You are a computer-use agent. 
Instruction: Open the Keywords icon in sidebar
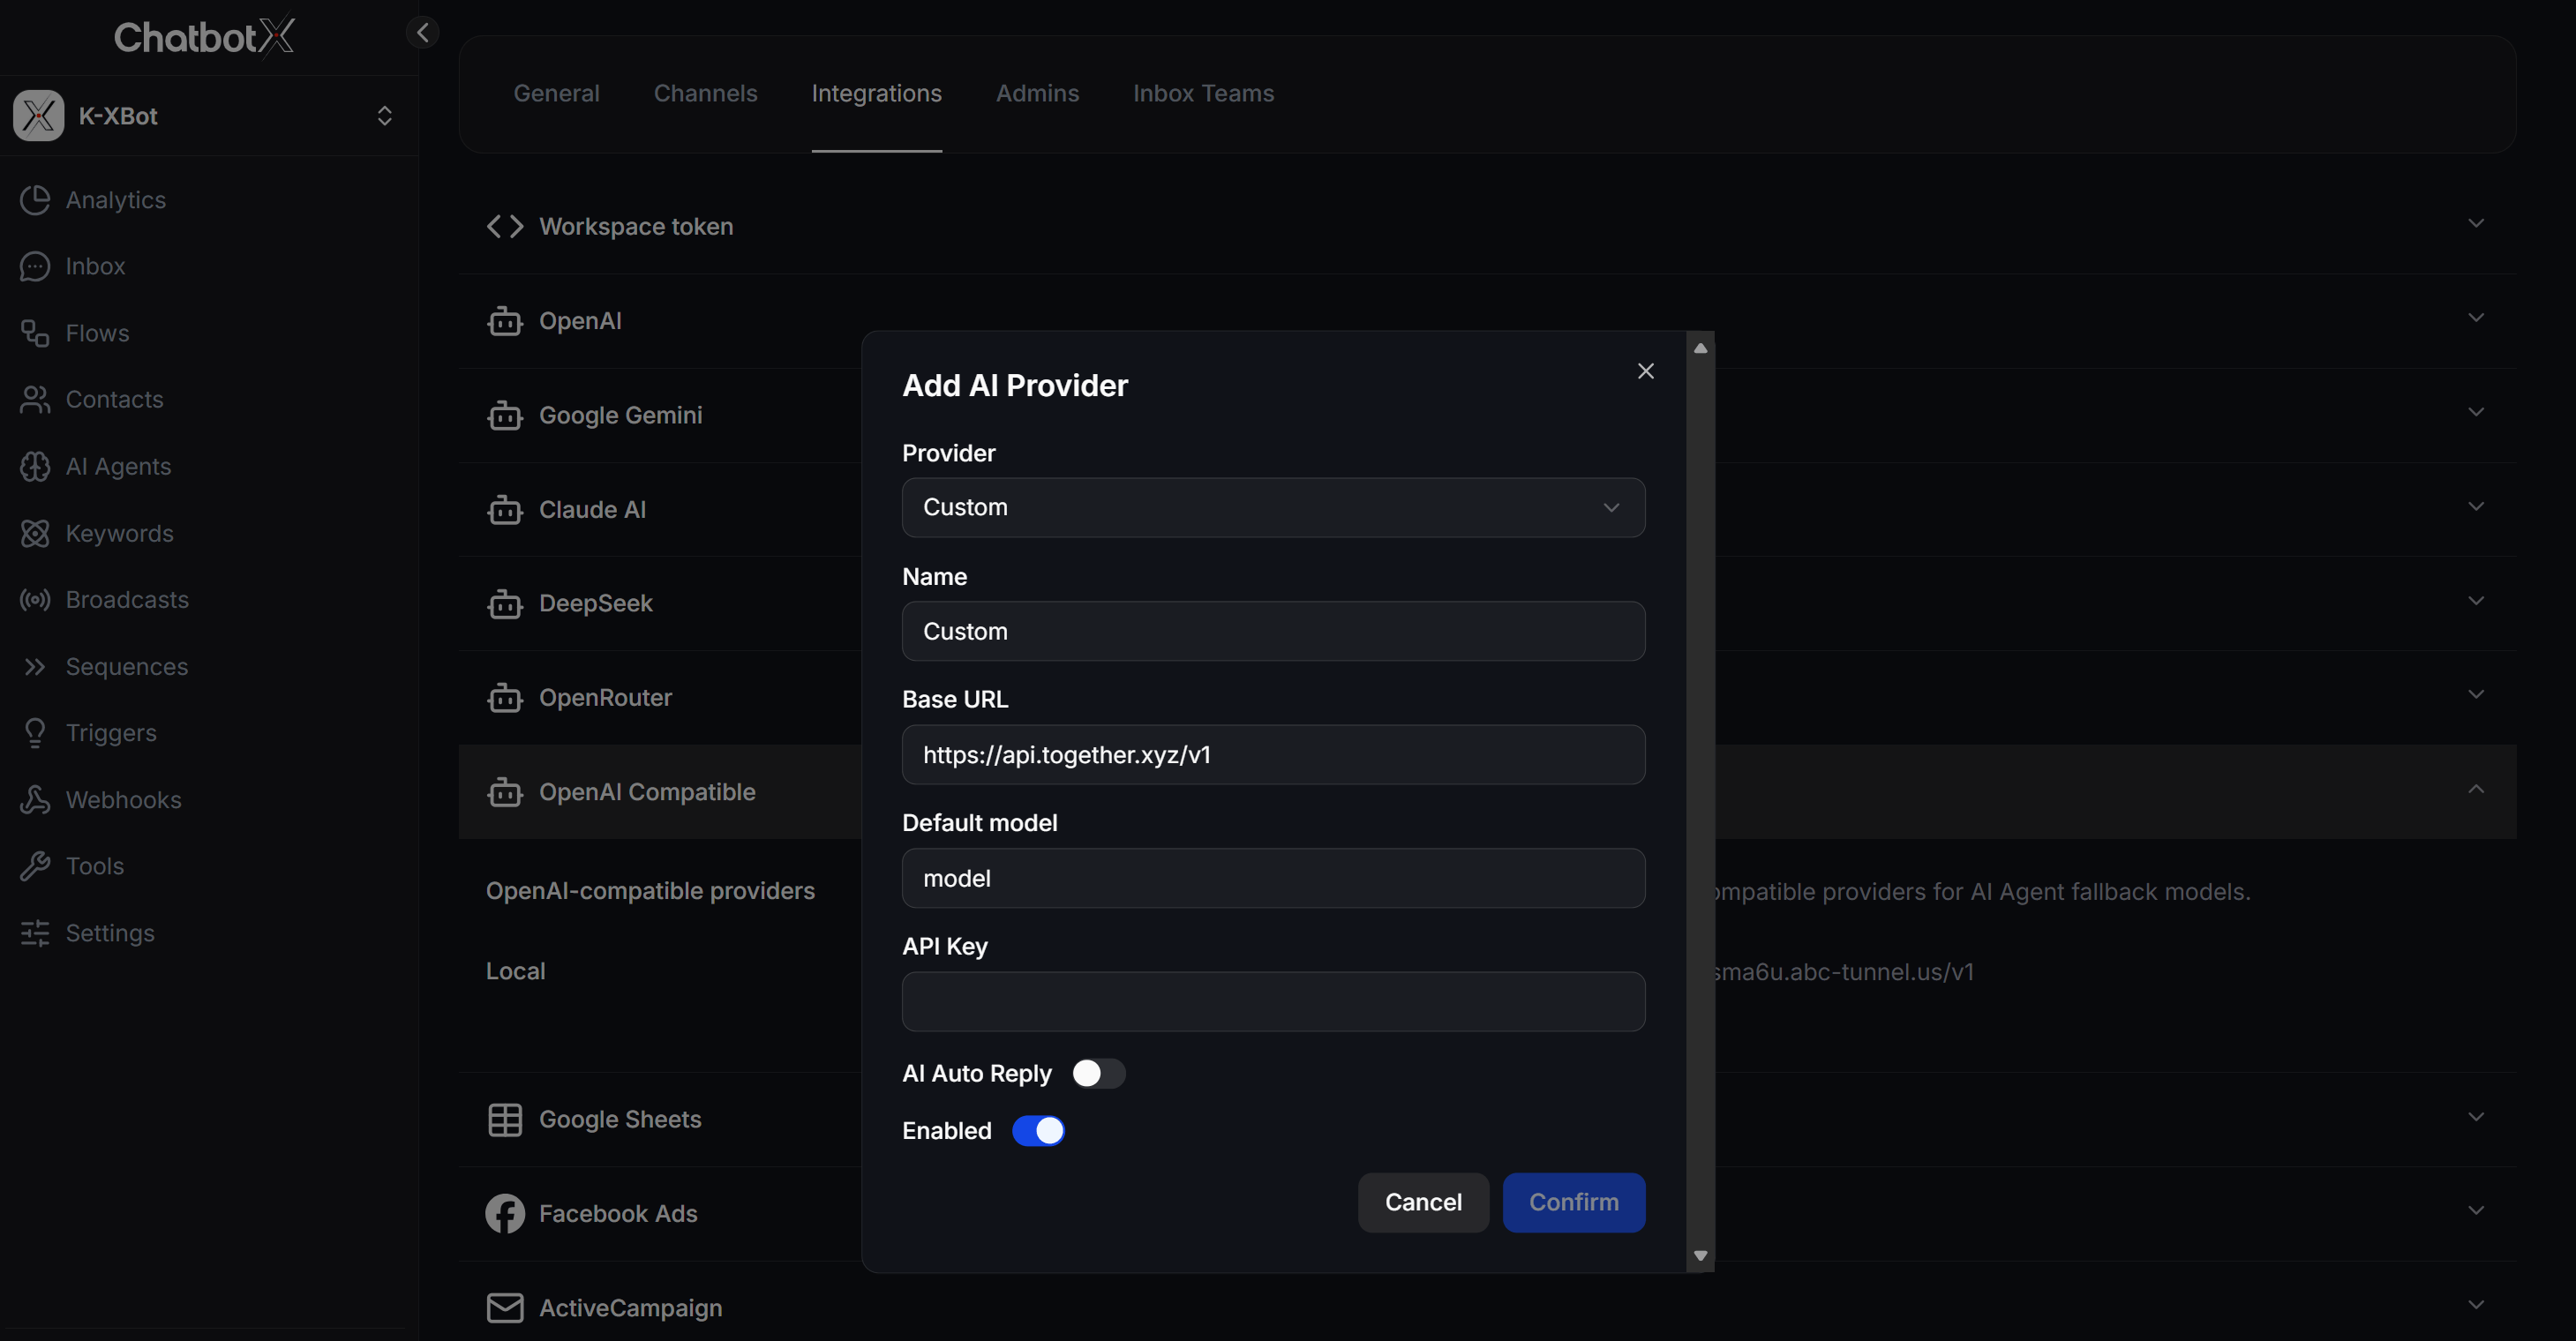tap(35, 533)
